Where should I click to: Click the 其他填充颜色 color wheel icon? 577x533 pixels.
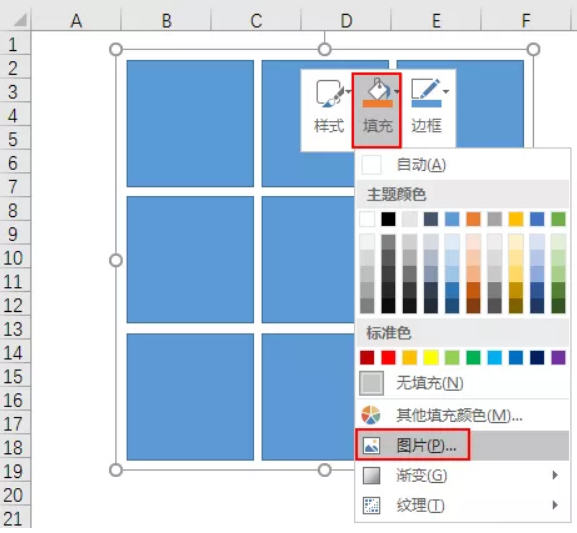[371, 415]
